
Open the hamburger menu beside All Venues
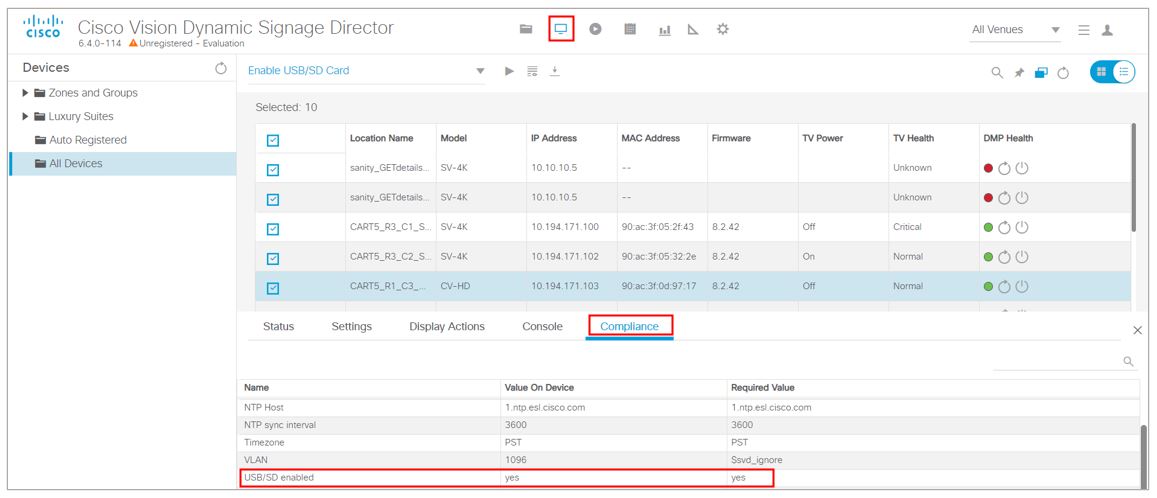tap(1084, 30)
